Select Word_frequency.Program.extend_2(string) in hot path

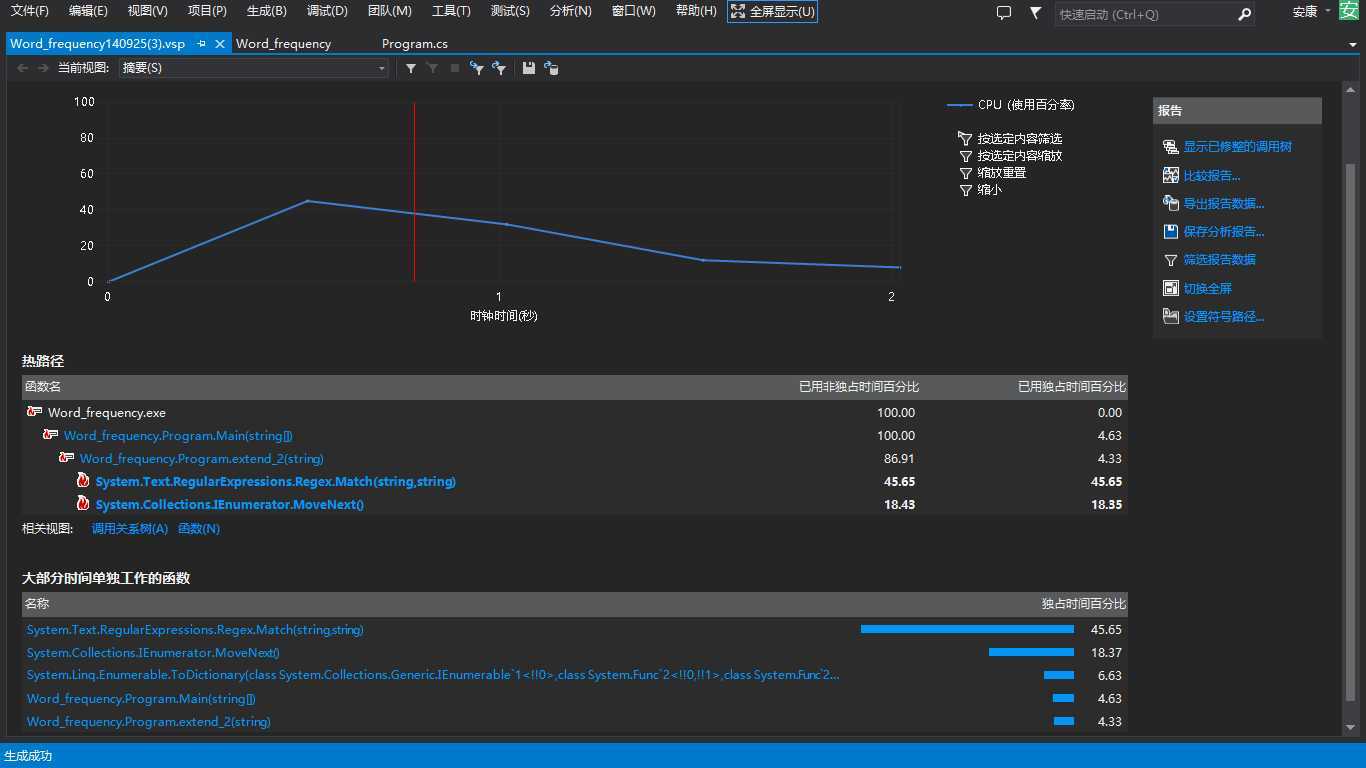[201, 458]
